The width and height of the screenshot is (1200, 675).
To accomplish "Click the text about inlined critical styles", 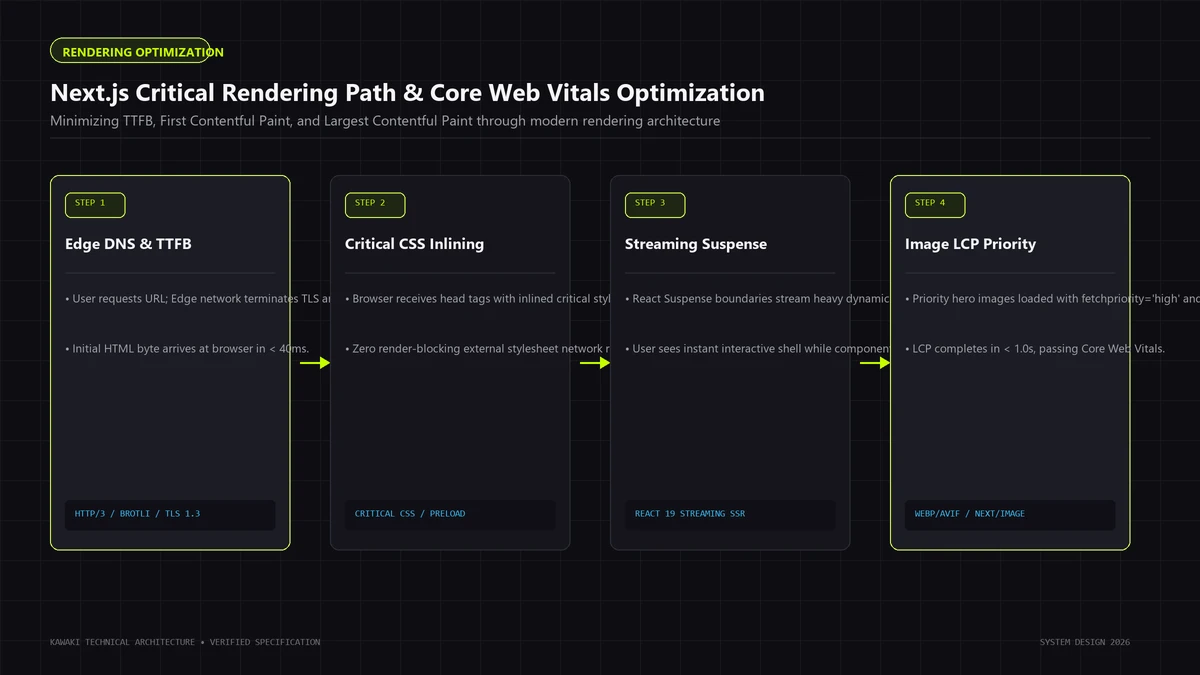I will click(x=477, y=299).
